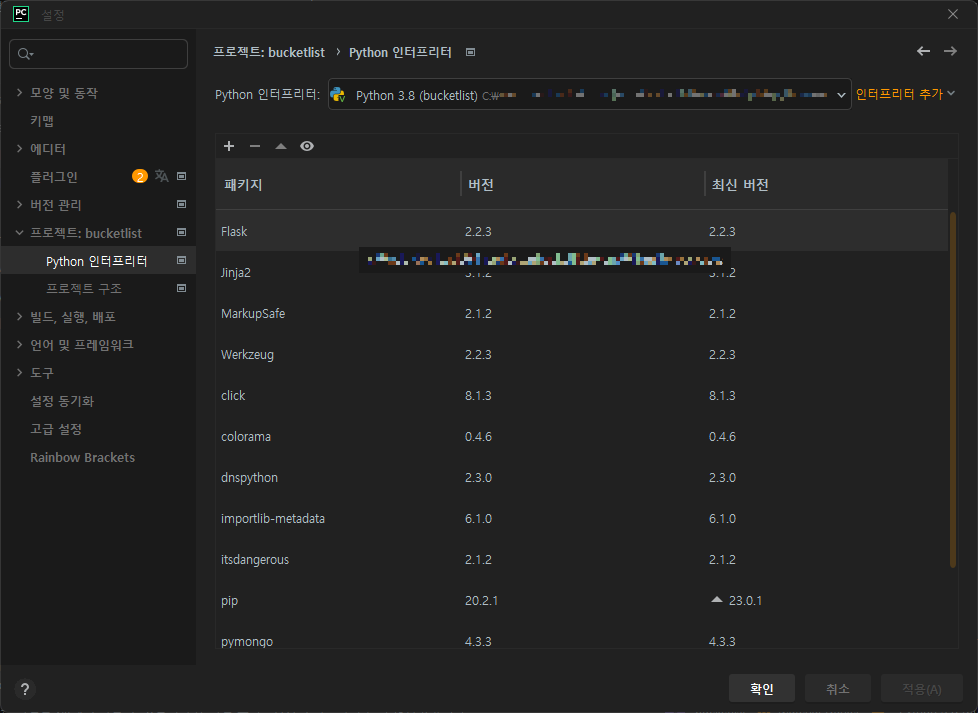Open 프로젝트 구조 settings page
Image resolution: width=978 pixels, height=713 pixels.
click(84, 288)
